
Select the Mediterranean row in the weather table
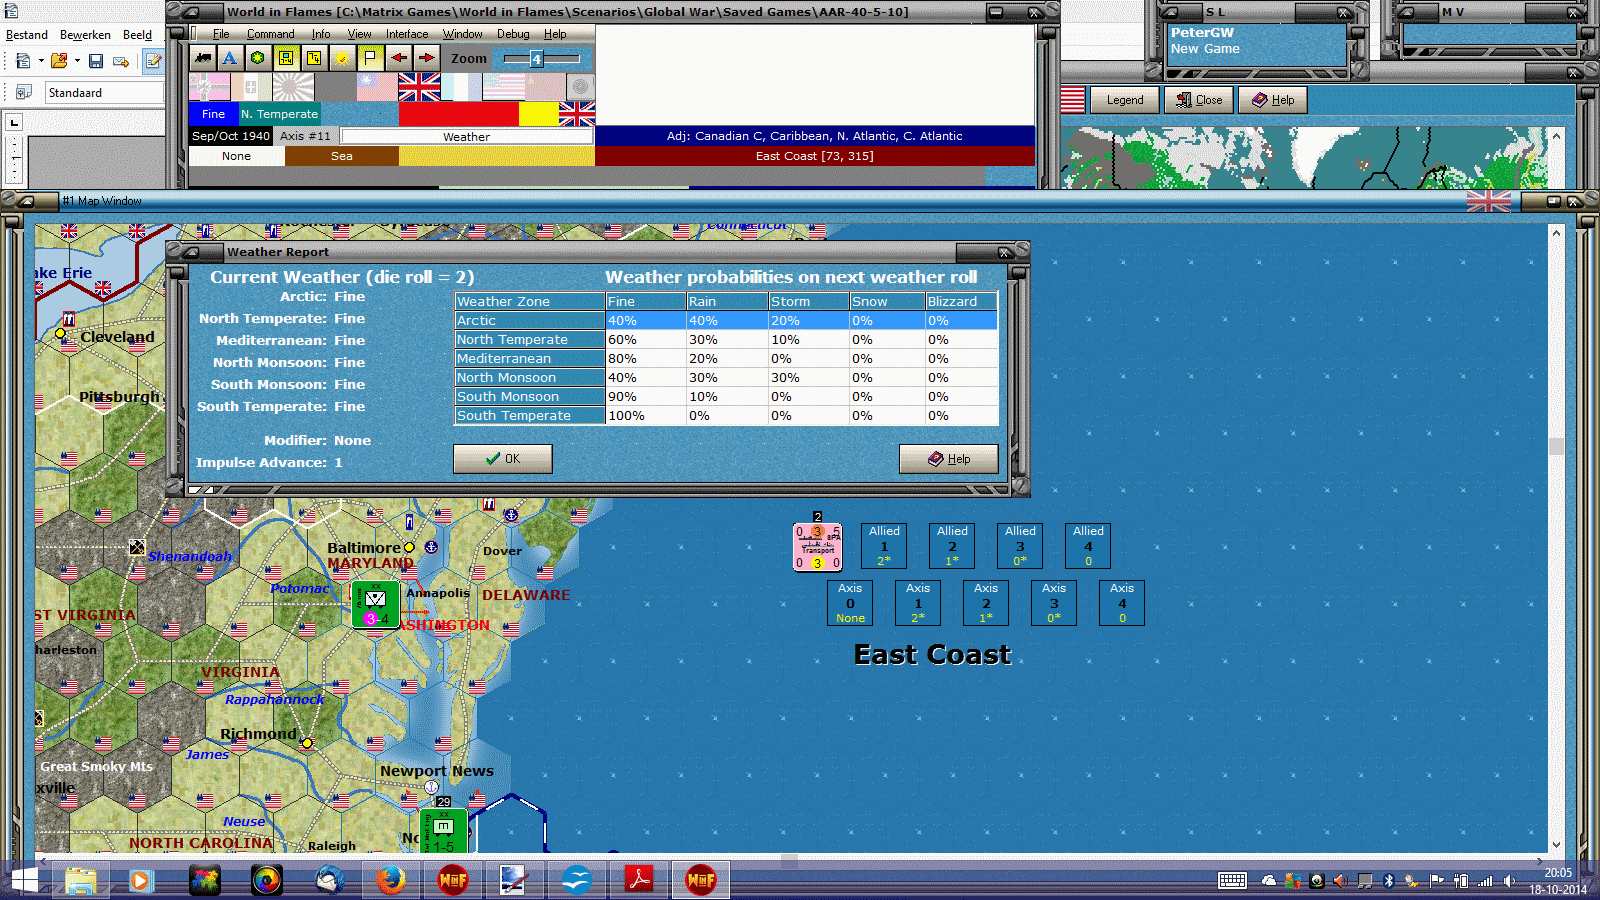click(726, 359)
